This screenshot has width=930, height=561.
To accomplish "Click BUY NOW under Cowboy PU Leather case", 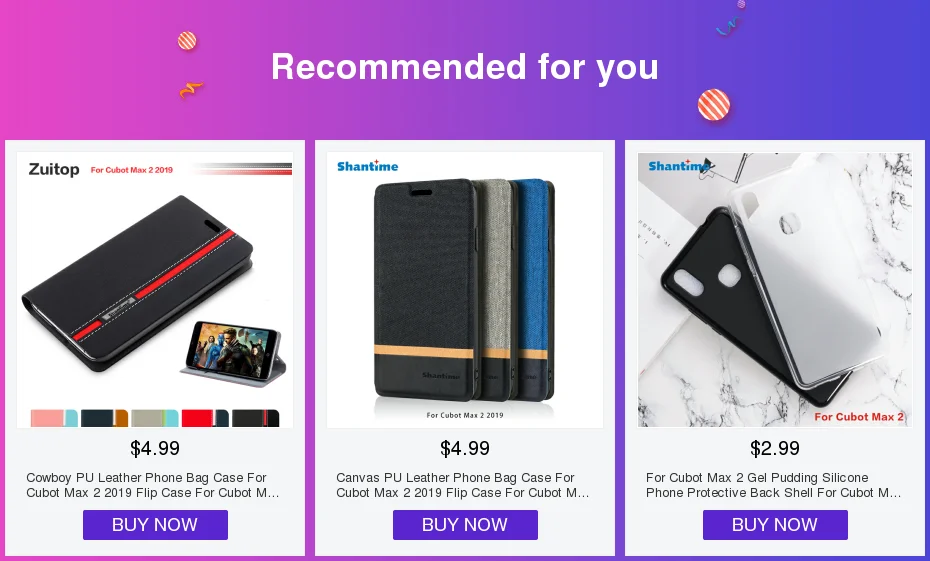I will pyautogui.click(x=155, y=525).
